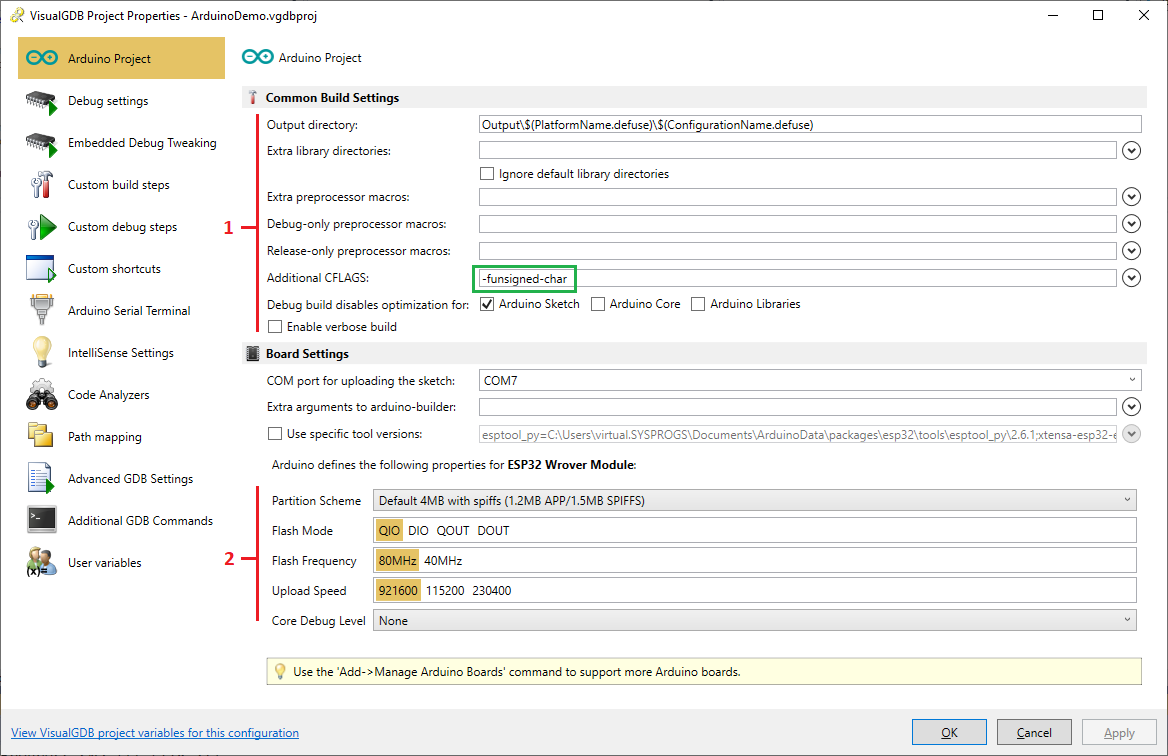Image resolution: width=1168 pixels, height=756 pixels.
Task: Click the OK button
Action: pos(949,732)
